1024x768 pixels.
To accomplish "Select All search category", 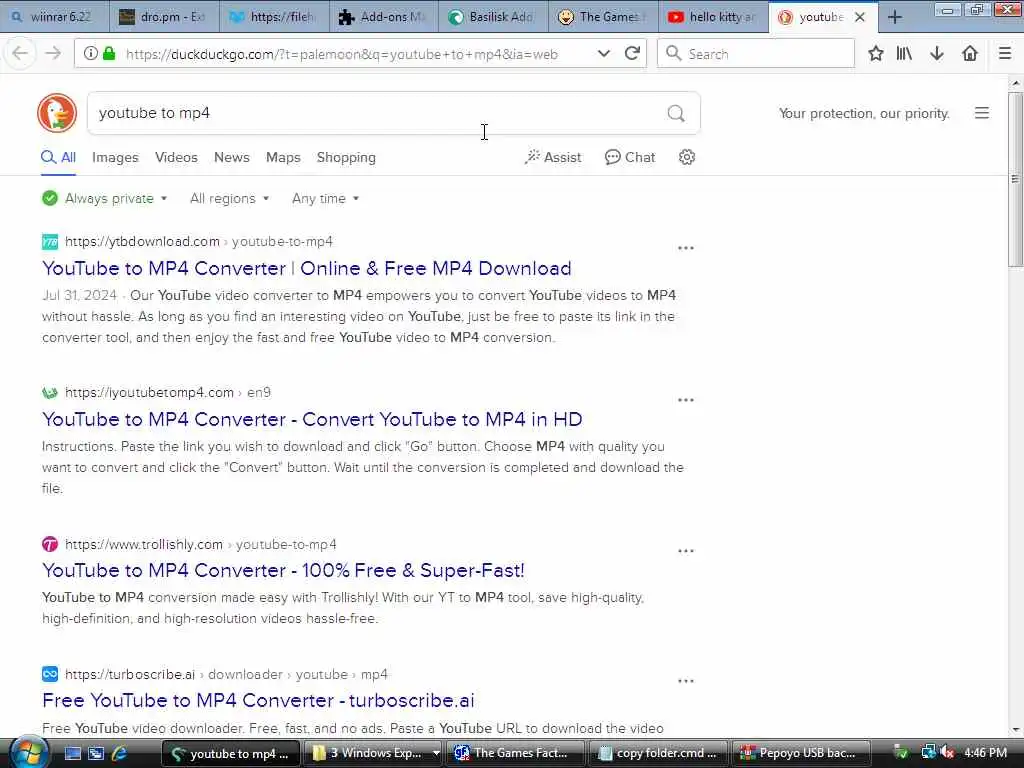I will [58, 157].
